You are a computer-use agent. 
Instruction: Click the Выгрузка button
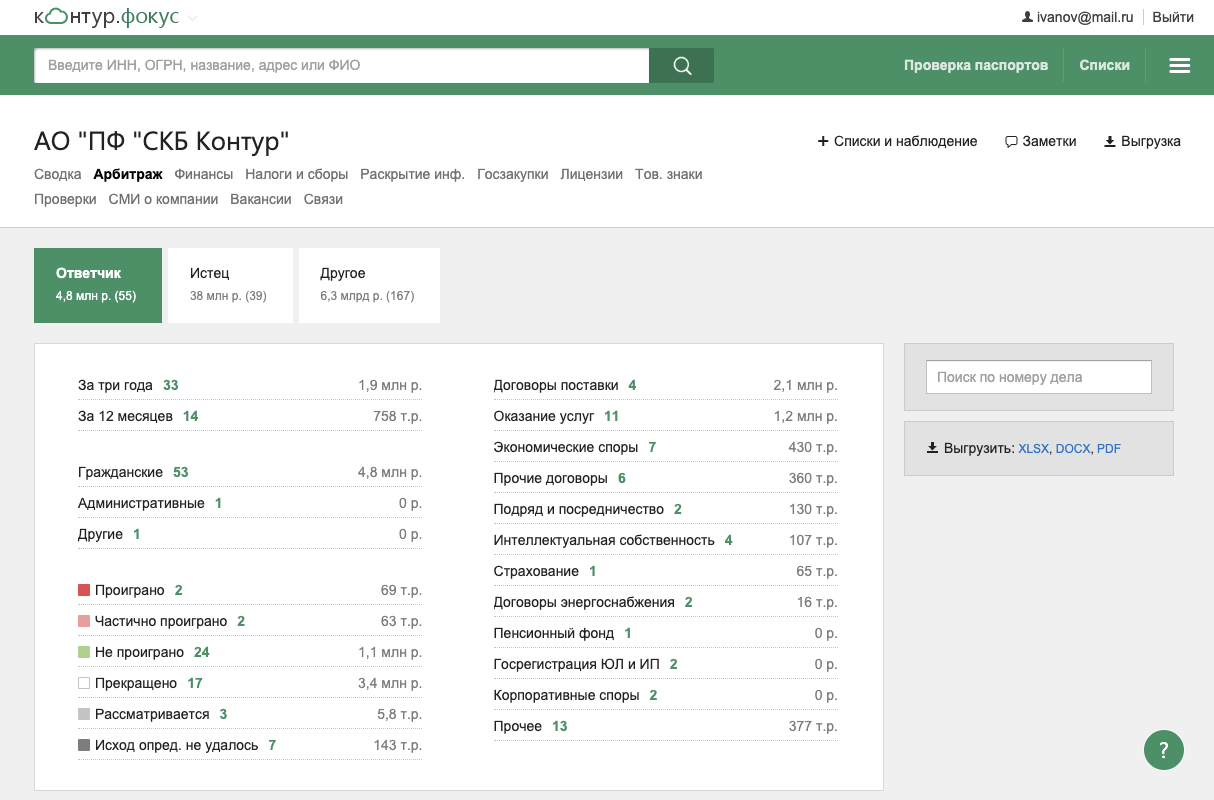tap(1143, 142)
